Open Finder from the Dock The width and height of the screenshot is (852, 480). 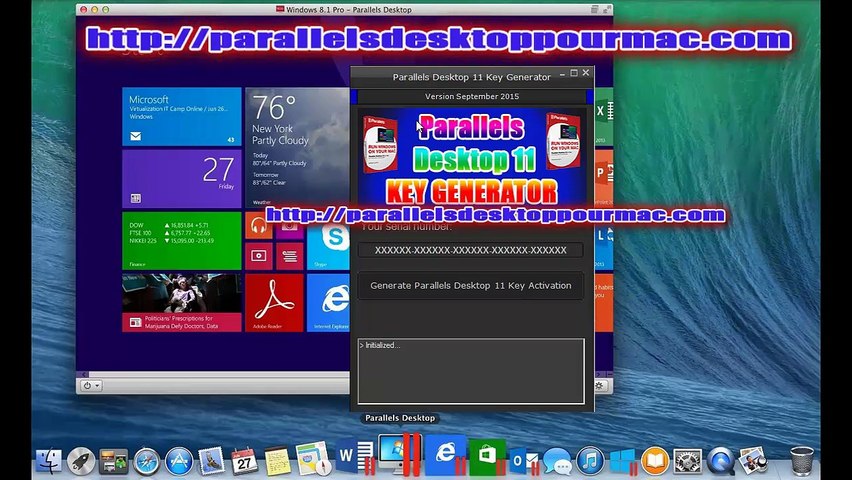[49, 461]
